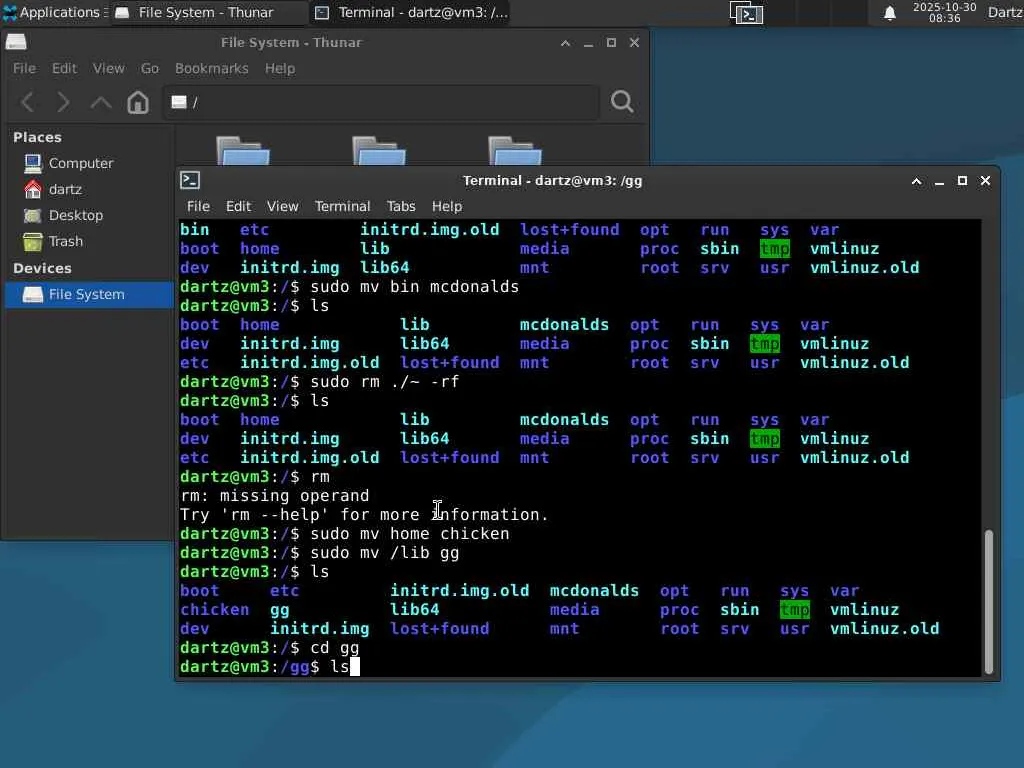Click the Thunar location path bar
This screenshot has height=768, width=1024.
tap(381, 102)
